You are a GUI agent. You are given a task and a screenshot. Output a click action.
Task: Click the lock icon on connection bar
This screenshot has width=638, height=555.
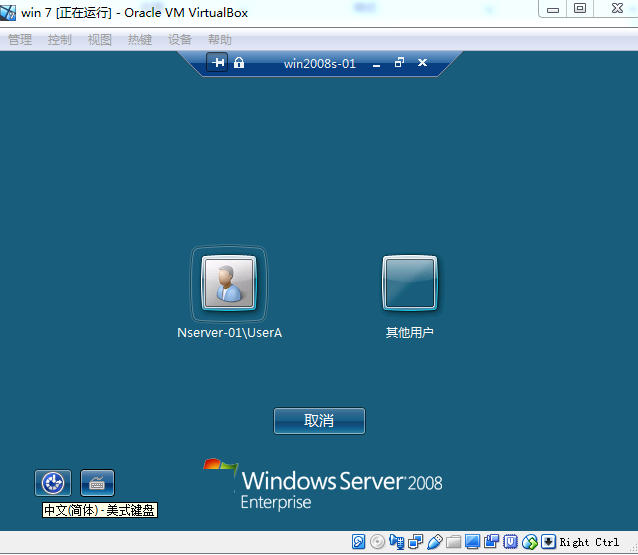click(x=239, y=63)
